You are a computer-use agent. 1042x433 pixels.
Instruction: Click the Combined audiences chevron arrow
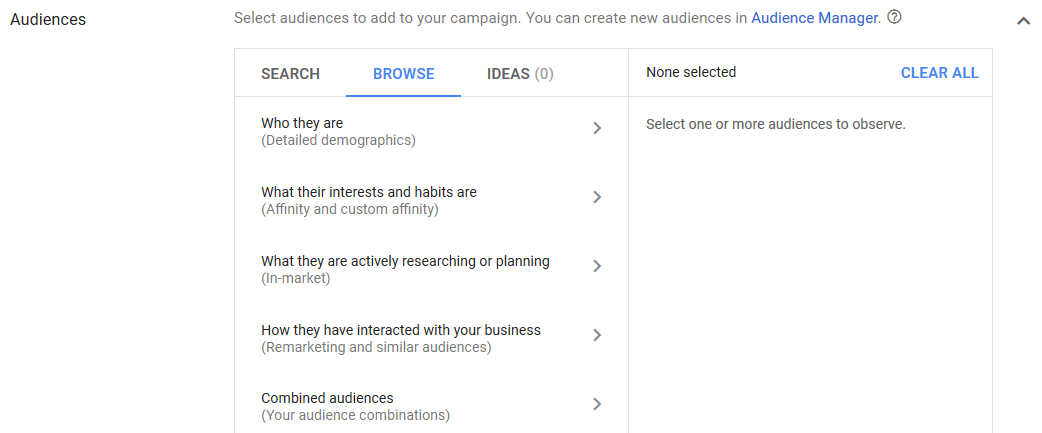[597, 404]
